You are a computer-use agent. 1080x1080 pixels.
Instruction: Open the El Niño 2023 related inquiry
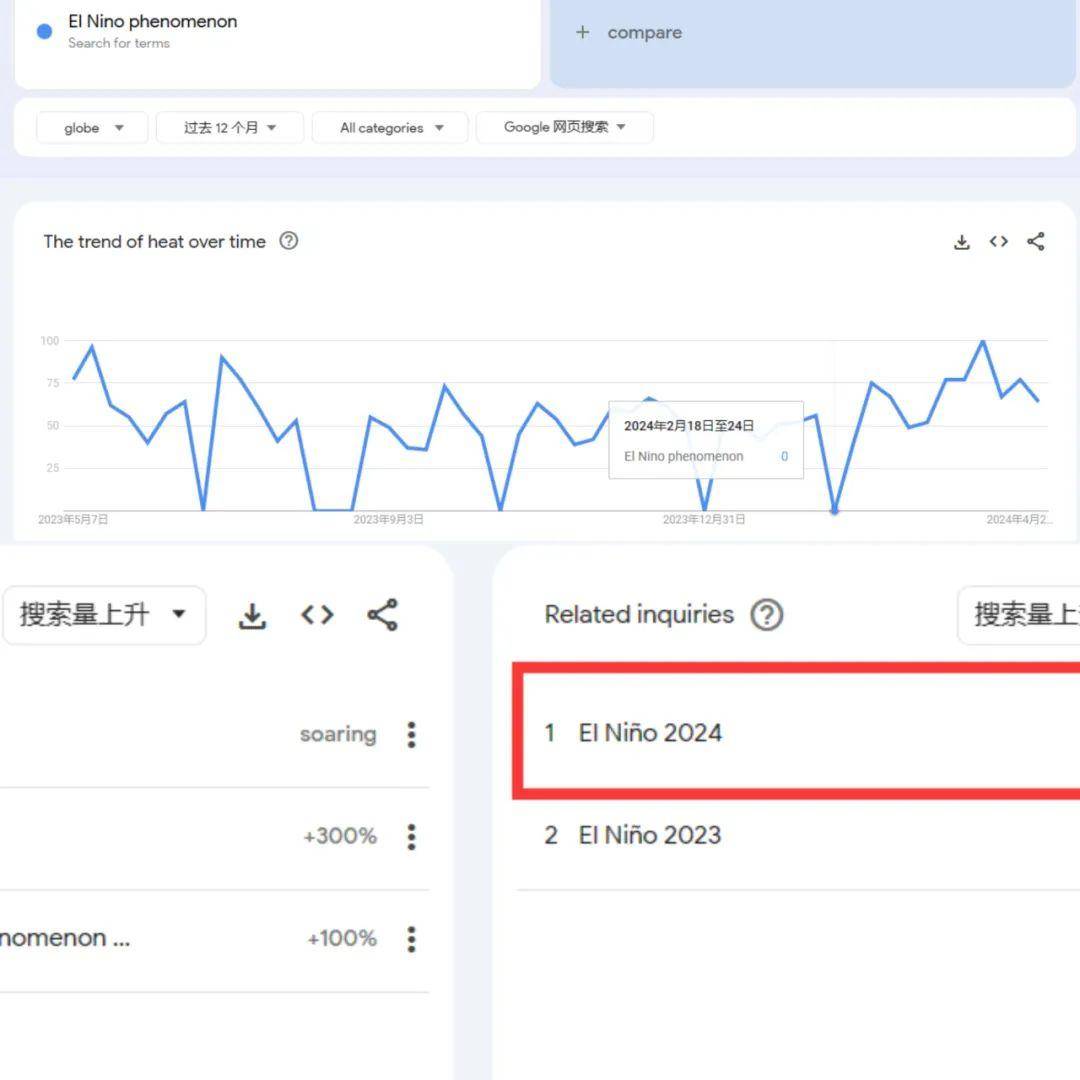649,835
